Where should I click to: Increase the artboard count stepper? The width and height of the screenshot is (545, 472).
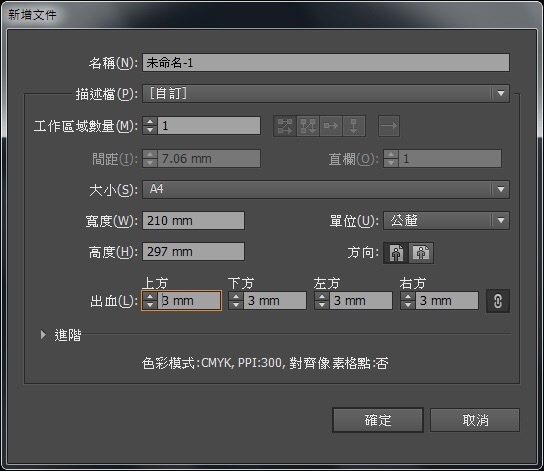pyautogui.click(x=150, y=122)
